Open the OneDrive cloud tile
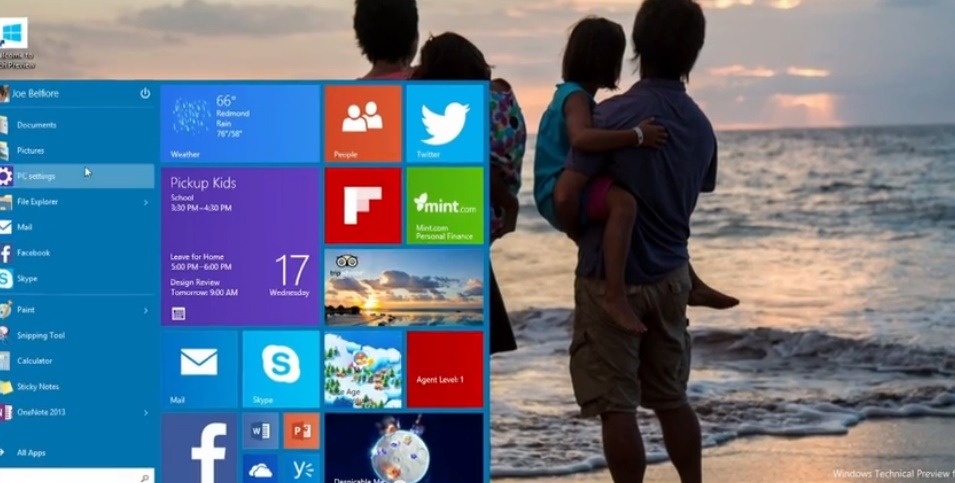 [x=261, y=468]
